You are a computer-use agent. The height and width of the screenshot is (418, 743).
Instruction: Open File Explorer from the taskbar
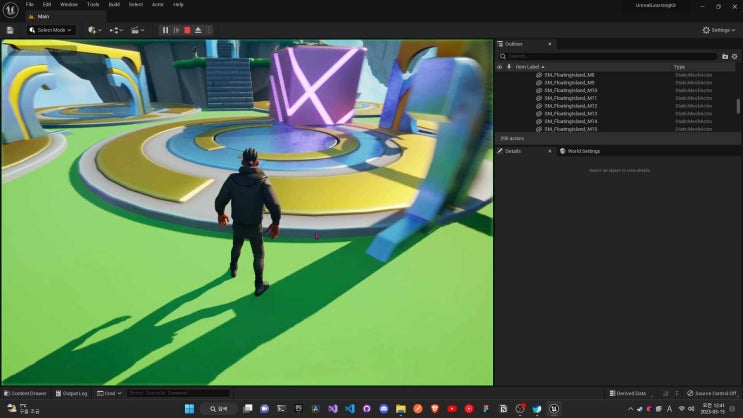401,409
